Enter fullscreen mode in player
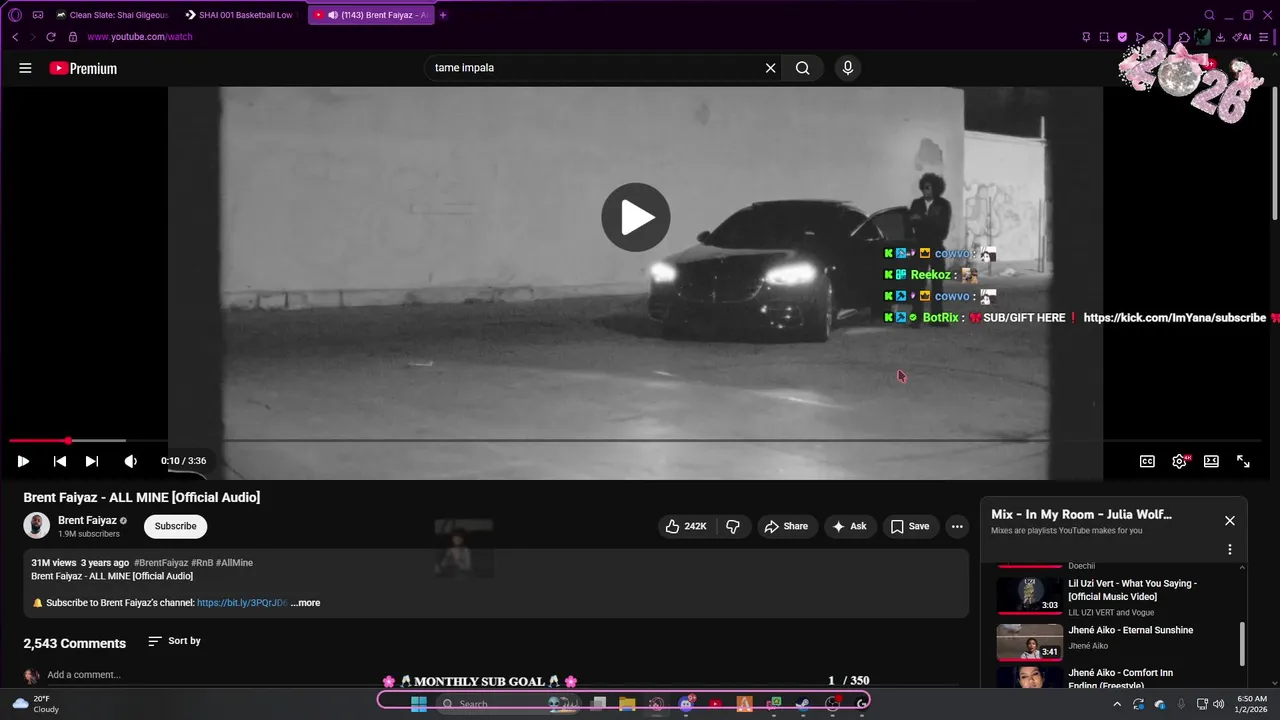Image resolution: width=1280 pixels, height=720 pixels. tap(1243, 461)
